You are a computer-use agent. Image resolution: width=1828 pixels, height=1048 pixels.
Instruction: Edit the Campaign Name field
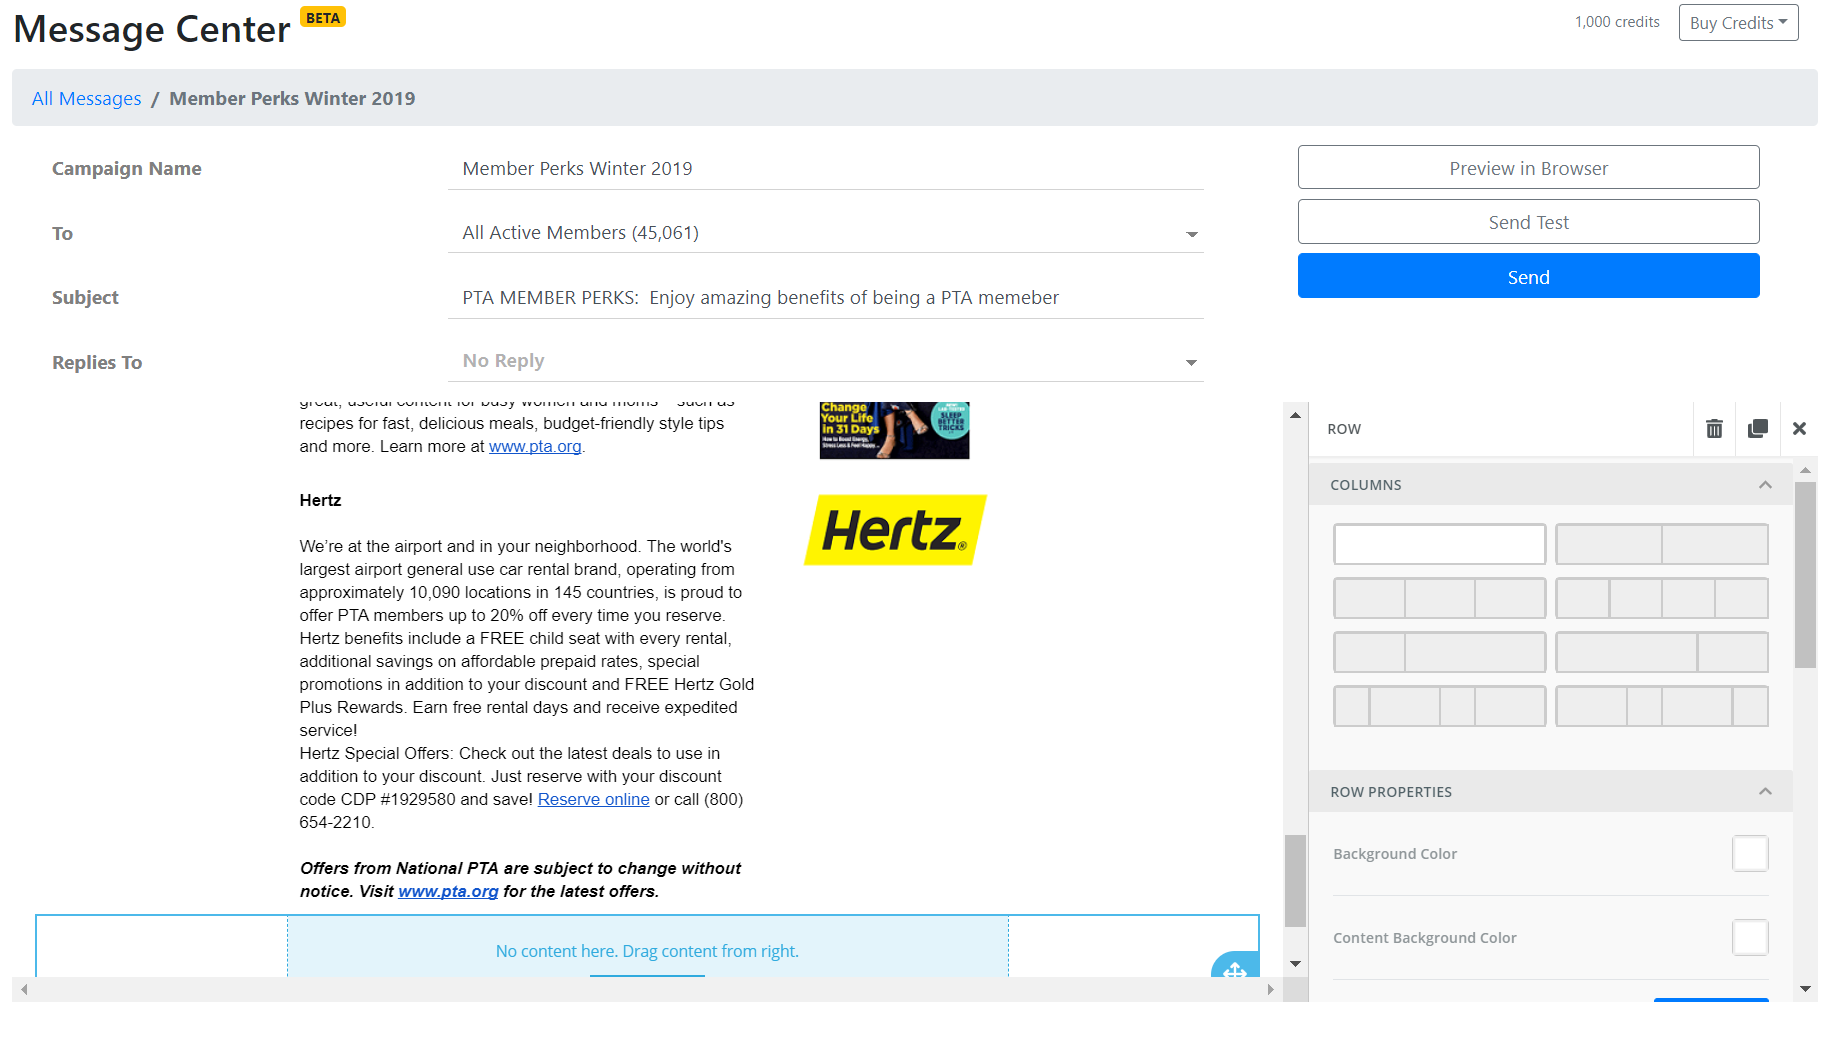tap(826, 169)
